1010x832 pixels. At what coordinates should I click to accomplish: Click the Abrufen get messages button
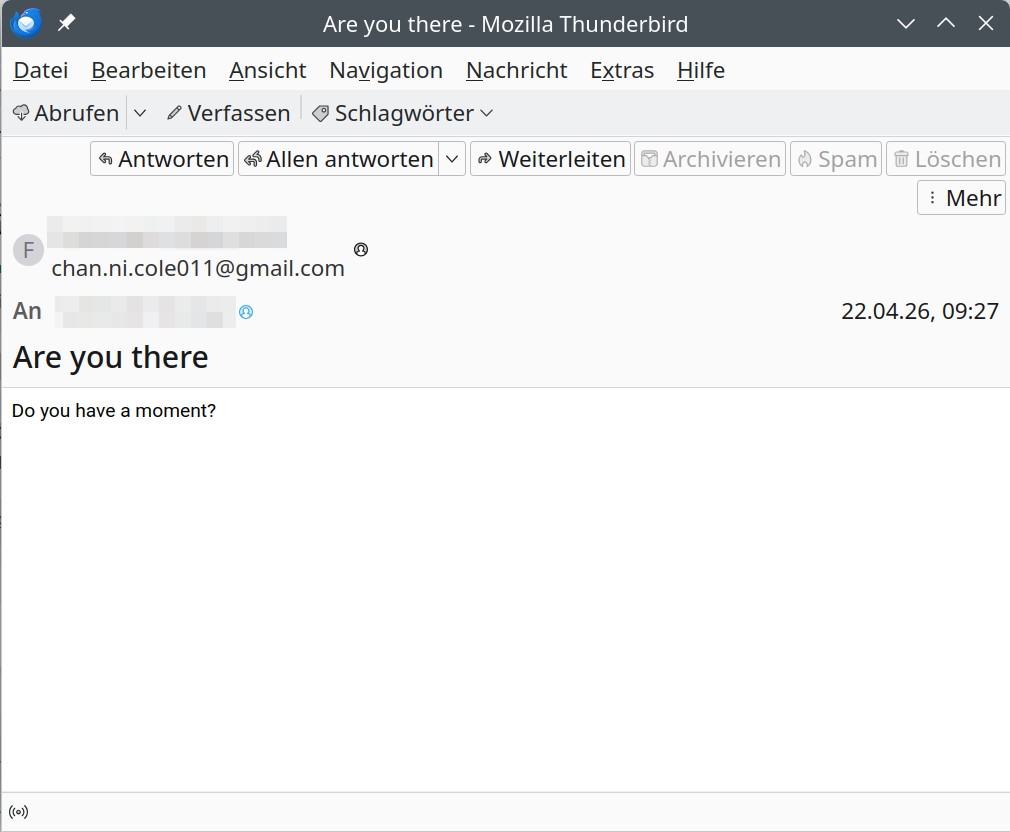(x=66, y=113)
